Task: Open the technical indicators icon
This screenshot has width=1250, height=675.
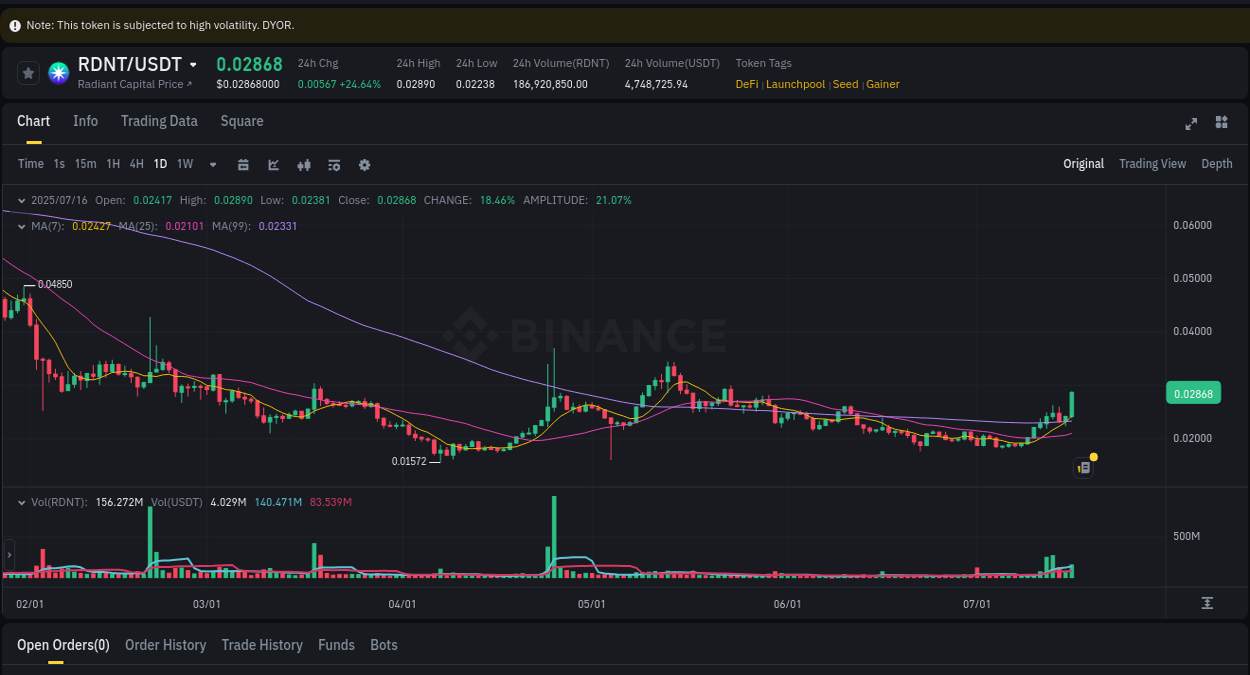Action: (x=334, y=164)
